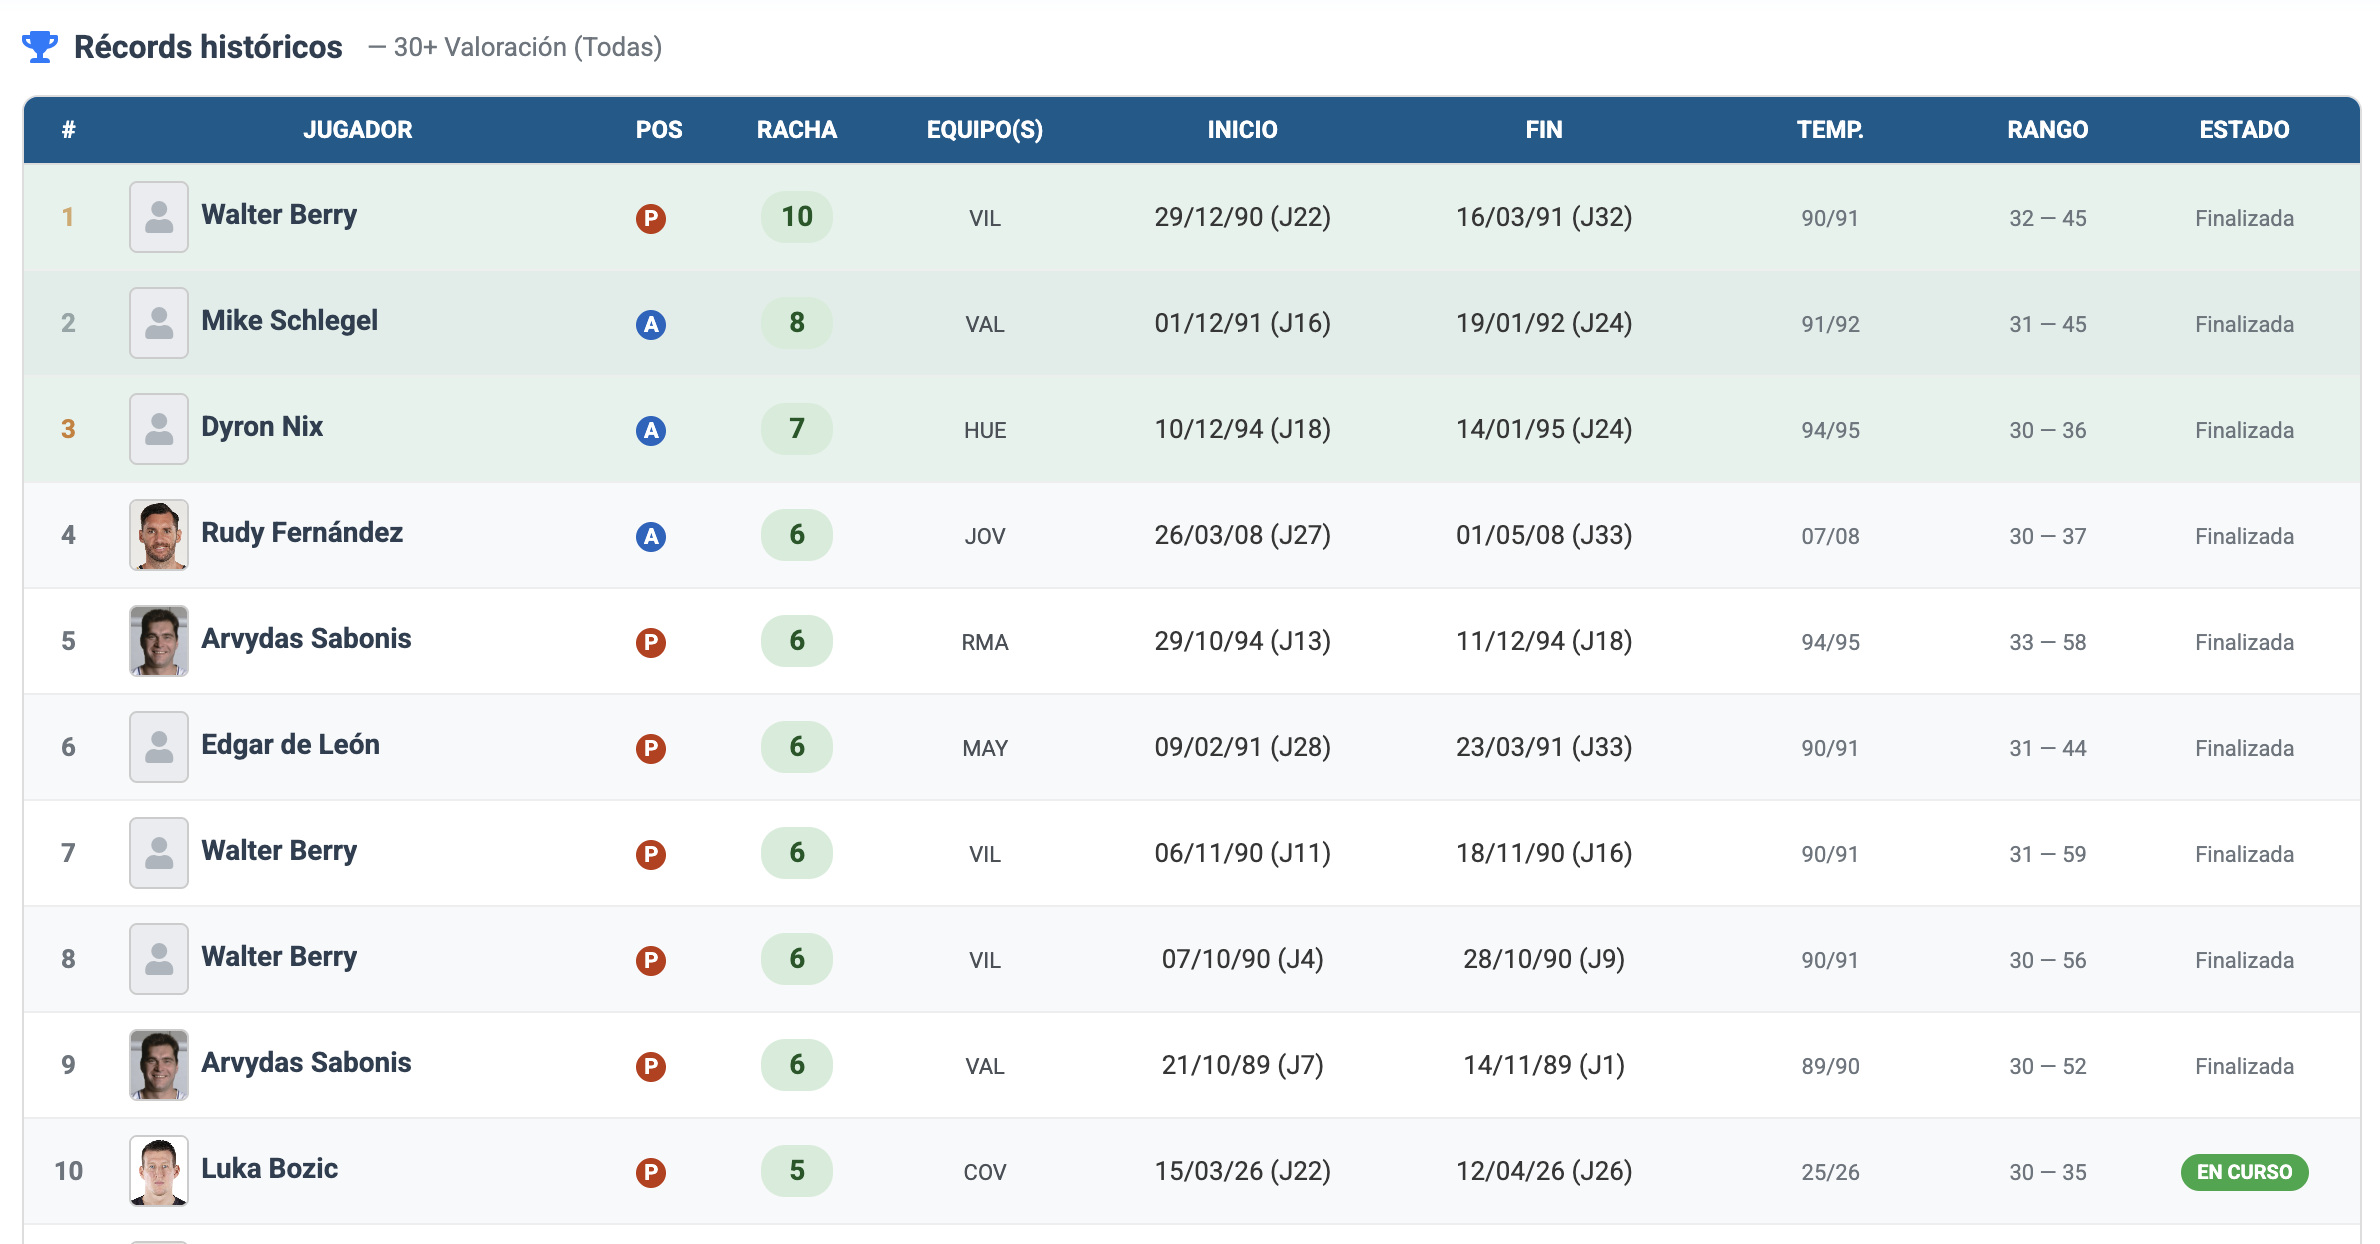Open the Arvydas Sabonis link in the RMA row
The image size is (2380, 1244).
pos(306,639)
